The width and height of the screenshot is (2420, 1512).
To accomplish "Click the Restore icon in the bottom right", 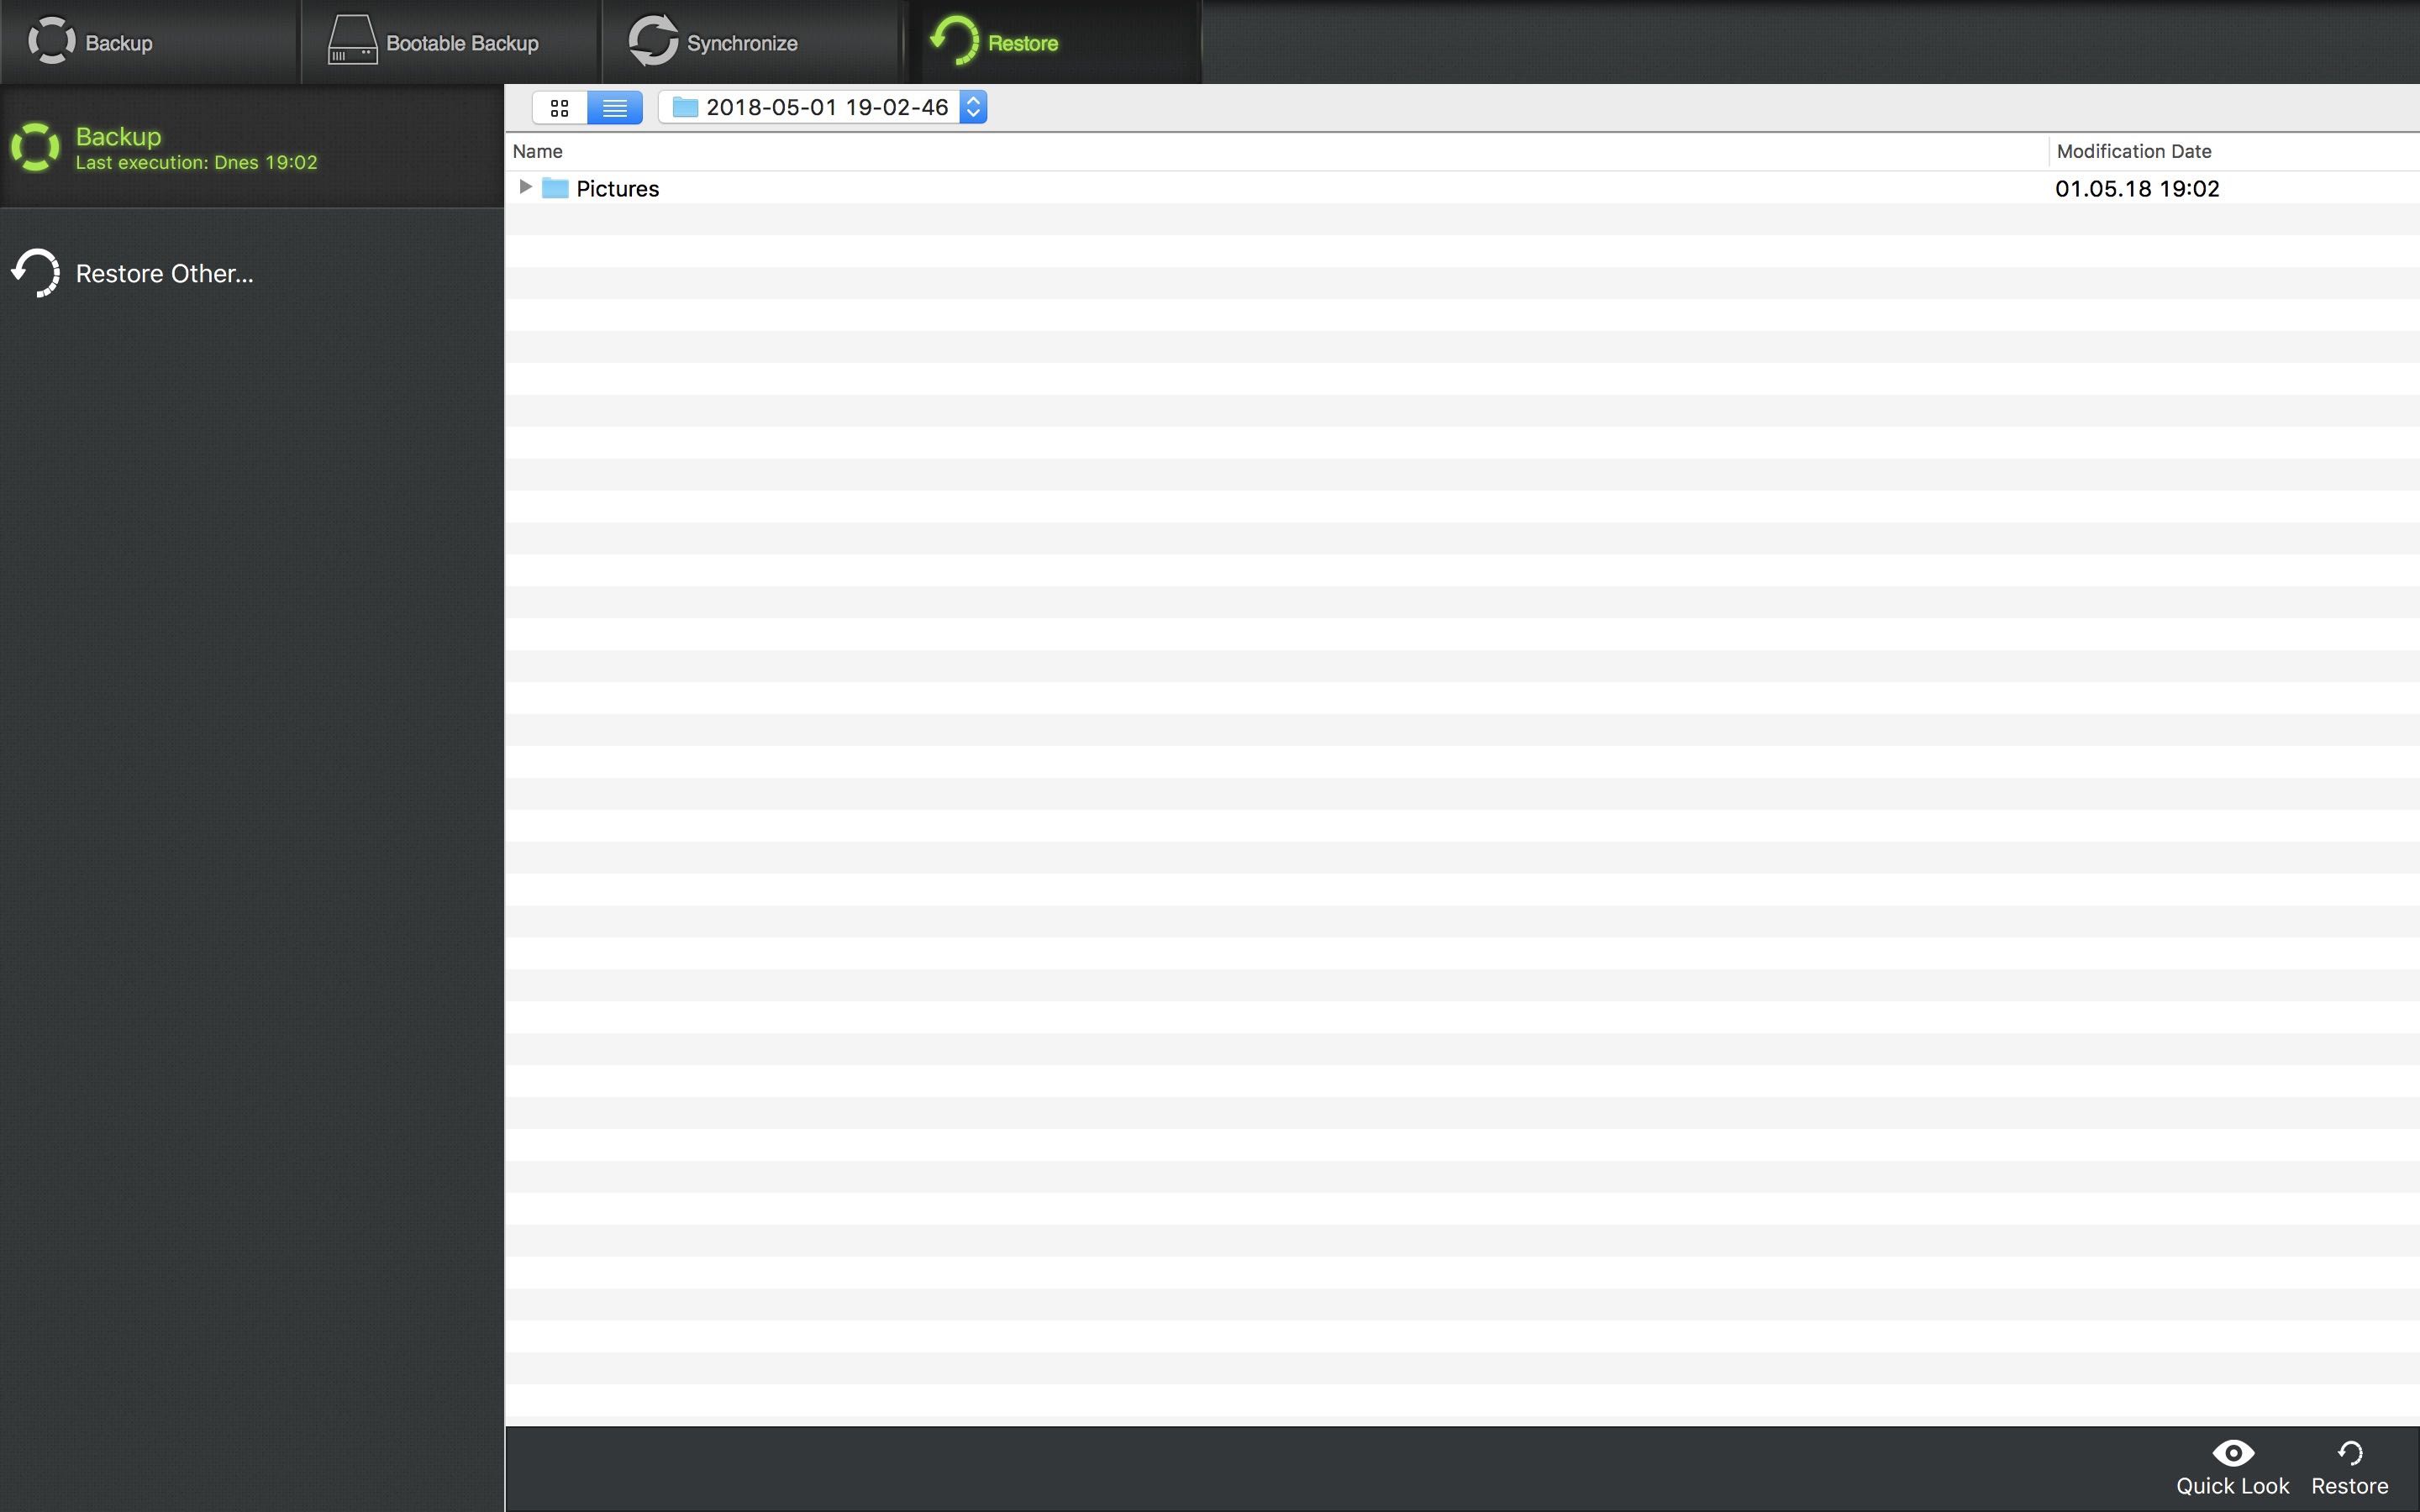I will coord(2349,1452).
